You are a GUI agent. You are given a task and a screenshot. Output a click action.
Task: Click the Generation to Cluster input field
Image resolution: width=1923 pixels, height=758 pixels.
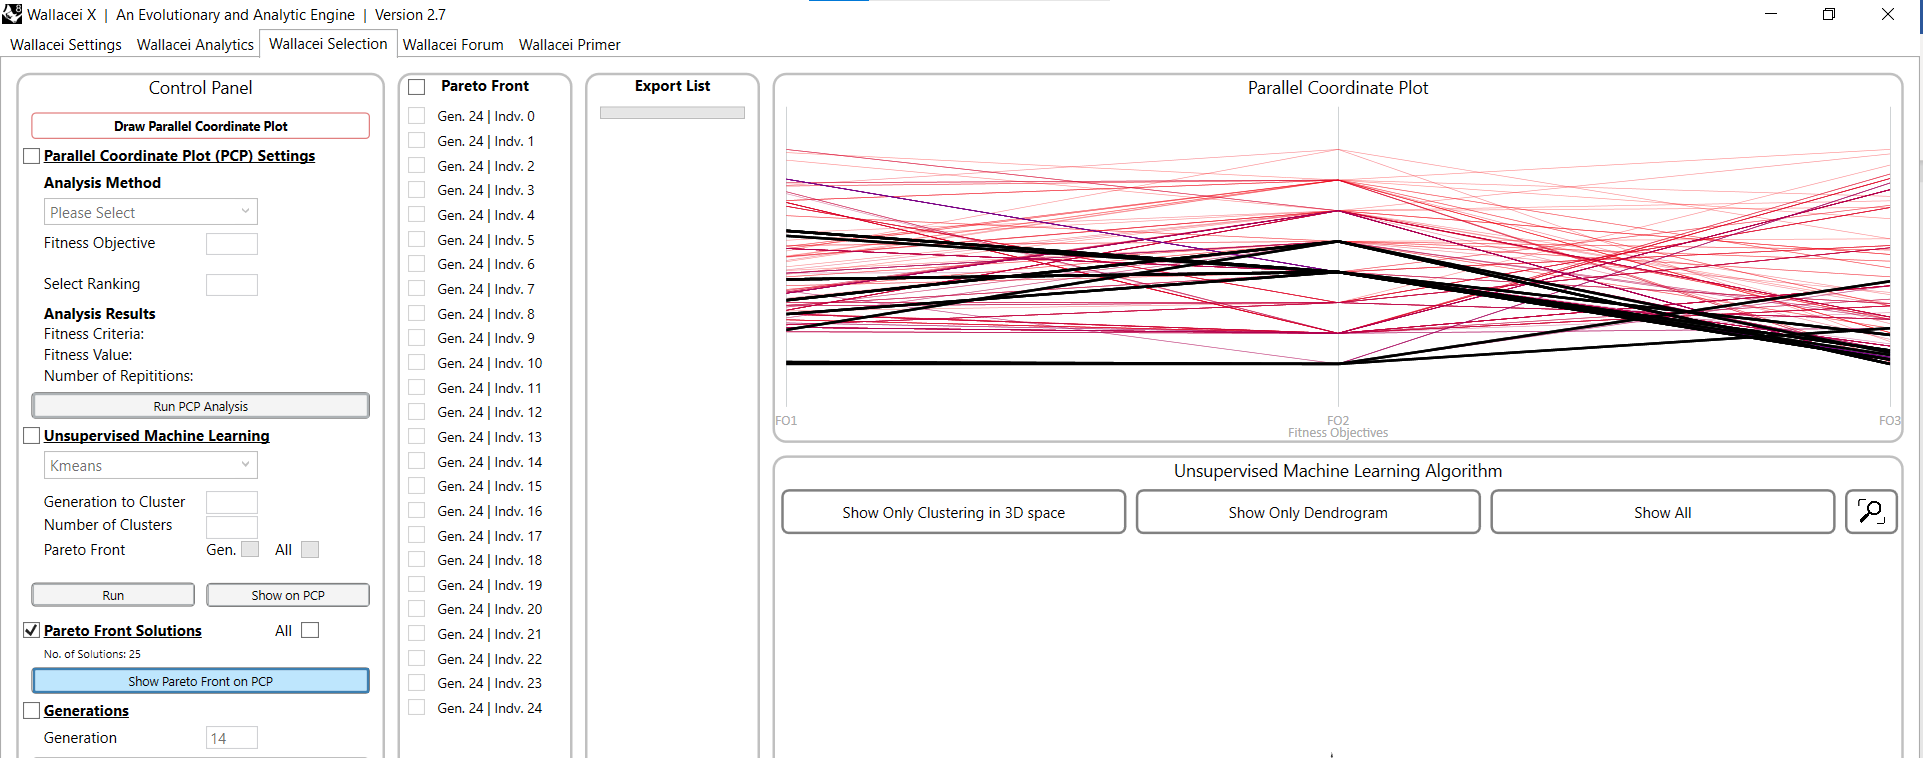231,502
